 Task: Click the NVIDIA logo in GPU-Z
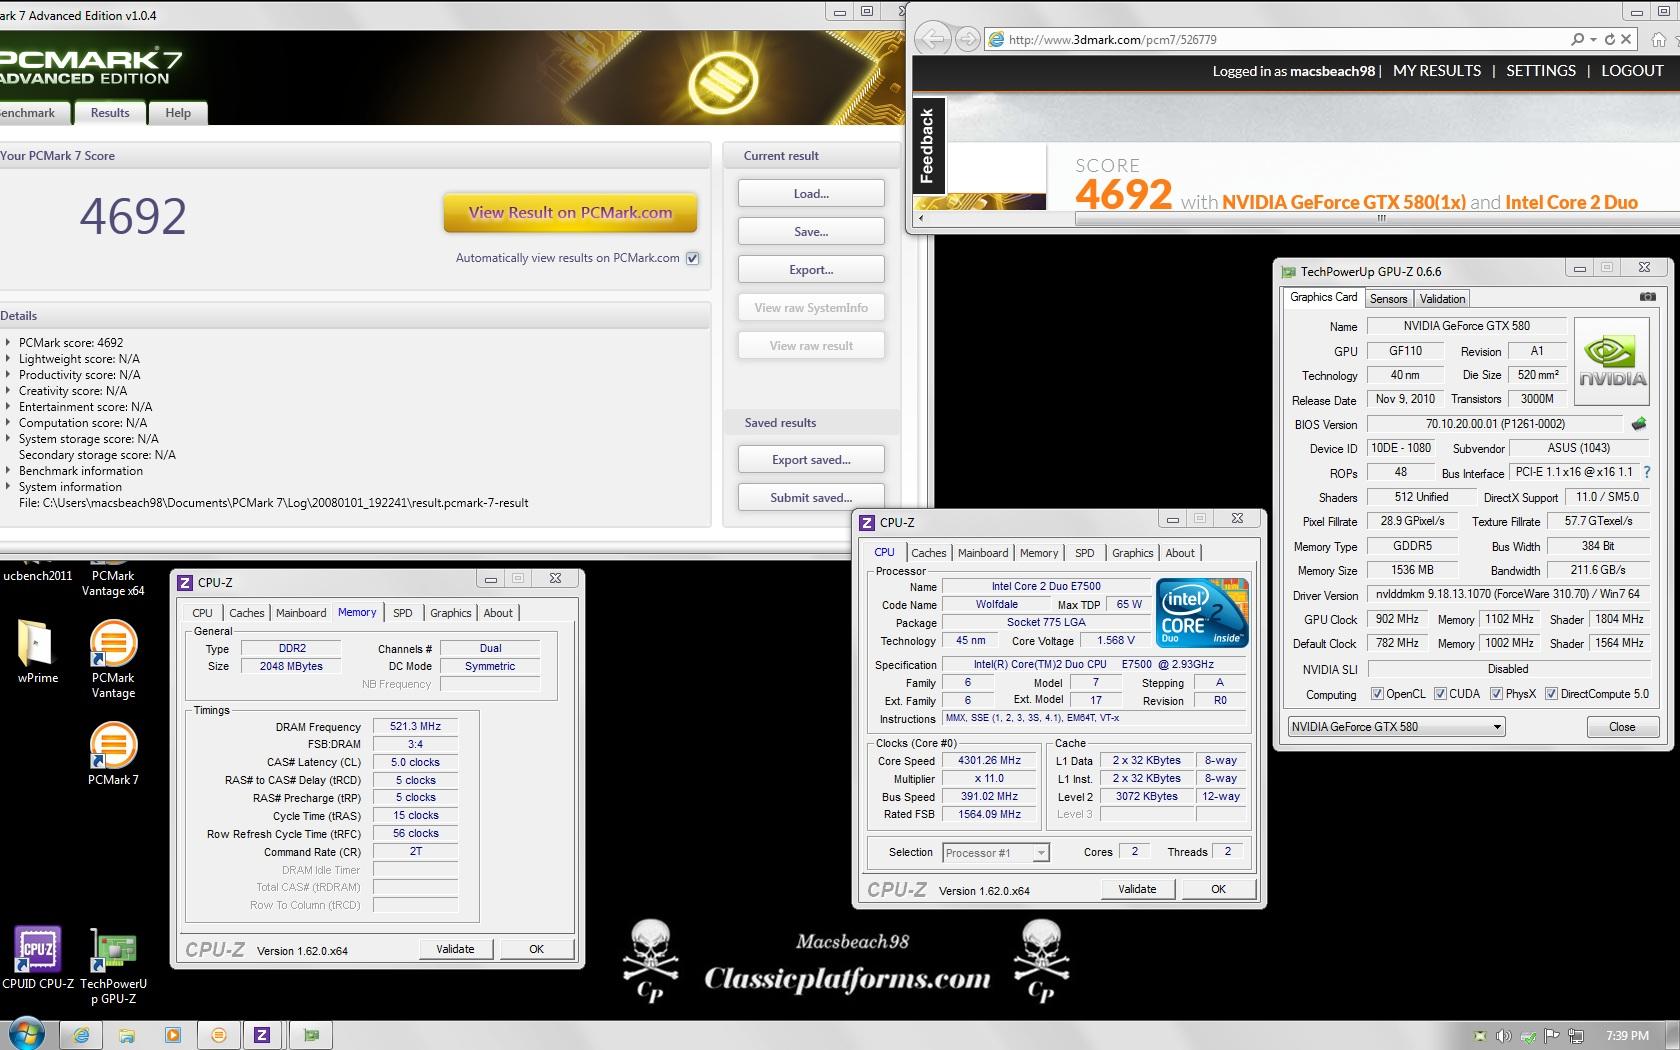tap(1612, 361)
